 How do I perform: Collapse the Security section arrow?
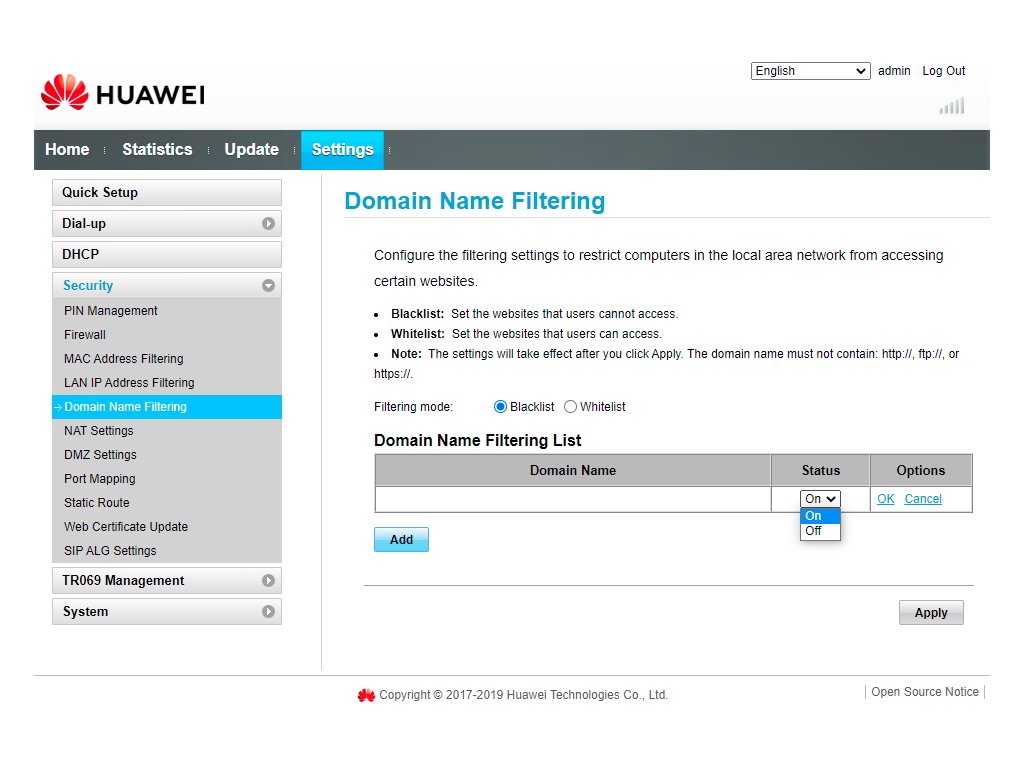pos(268,286)
